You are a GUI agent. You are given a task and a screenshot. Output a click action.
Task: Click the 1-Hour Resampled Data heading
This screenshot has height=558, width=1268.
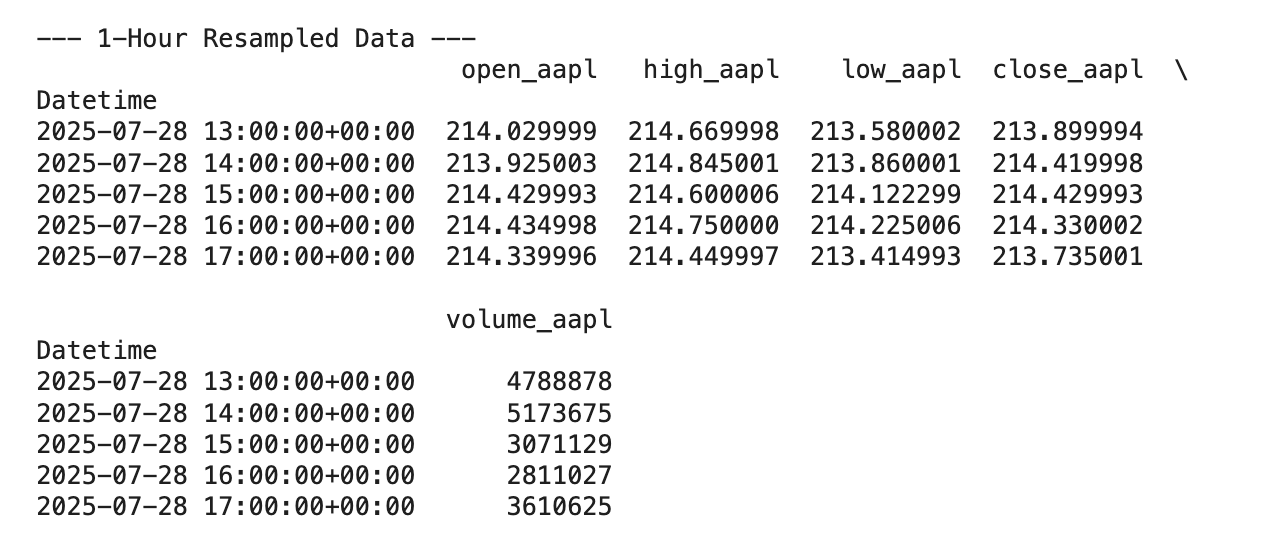pyautogui.click(x=256, y=39)
